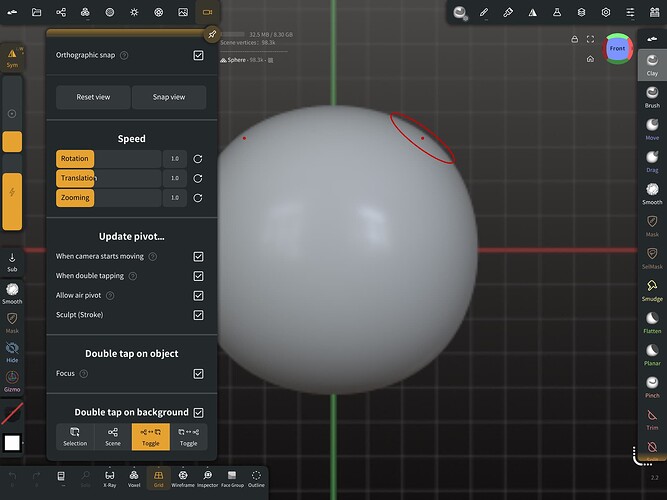Select the Brush tool
Image resolution: width=667 pixels, height=500 pixels.
tap(652, 97)
